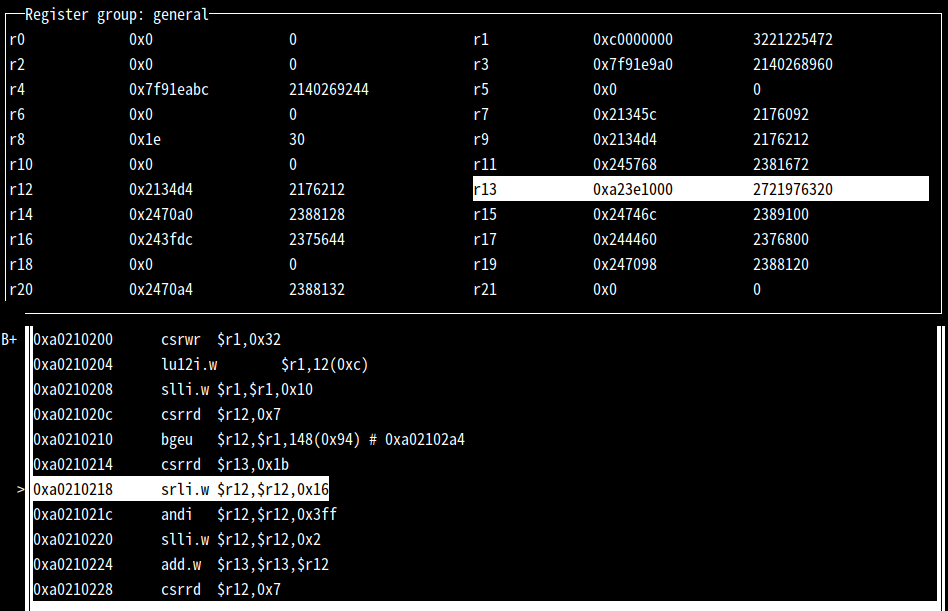Select address 0xa0210228 of last csrrd

tap(73, 590)
